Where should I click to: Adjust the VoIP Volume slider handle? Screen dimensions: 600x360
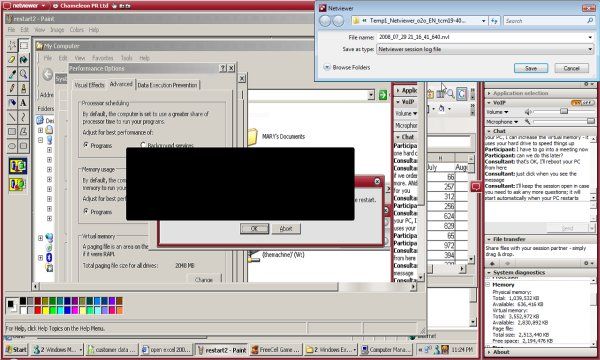pyautogui.click(x=564, y=111)
